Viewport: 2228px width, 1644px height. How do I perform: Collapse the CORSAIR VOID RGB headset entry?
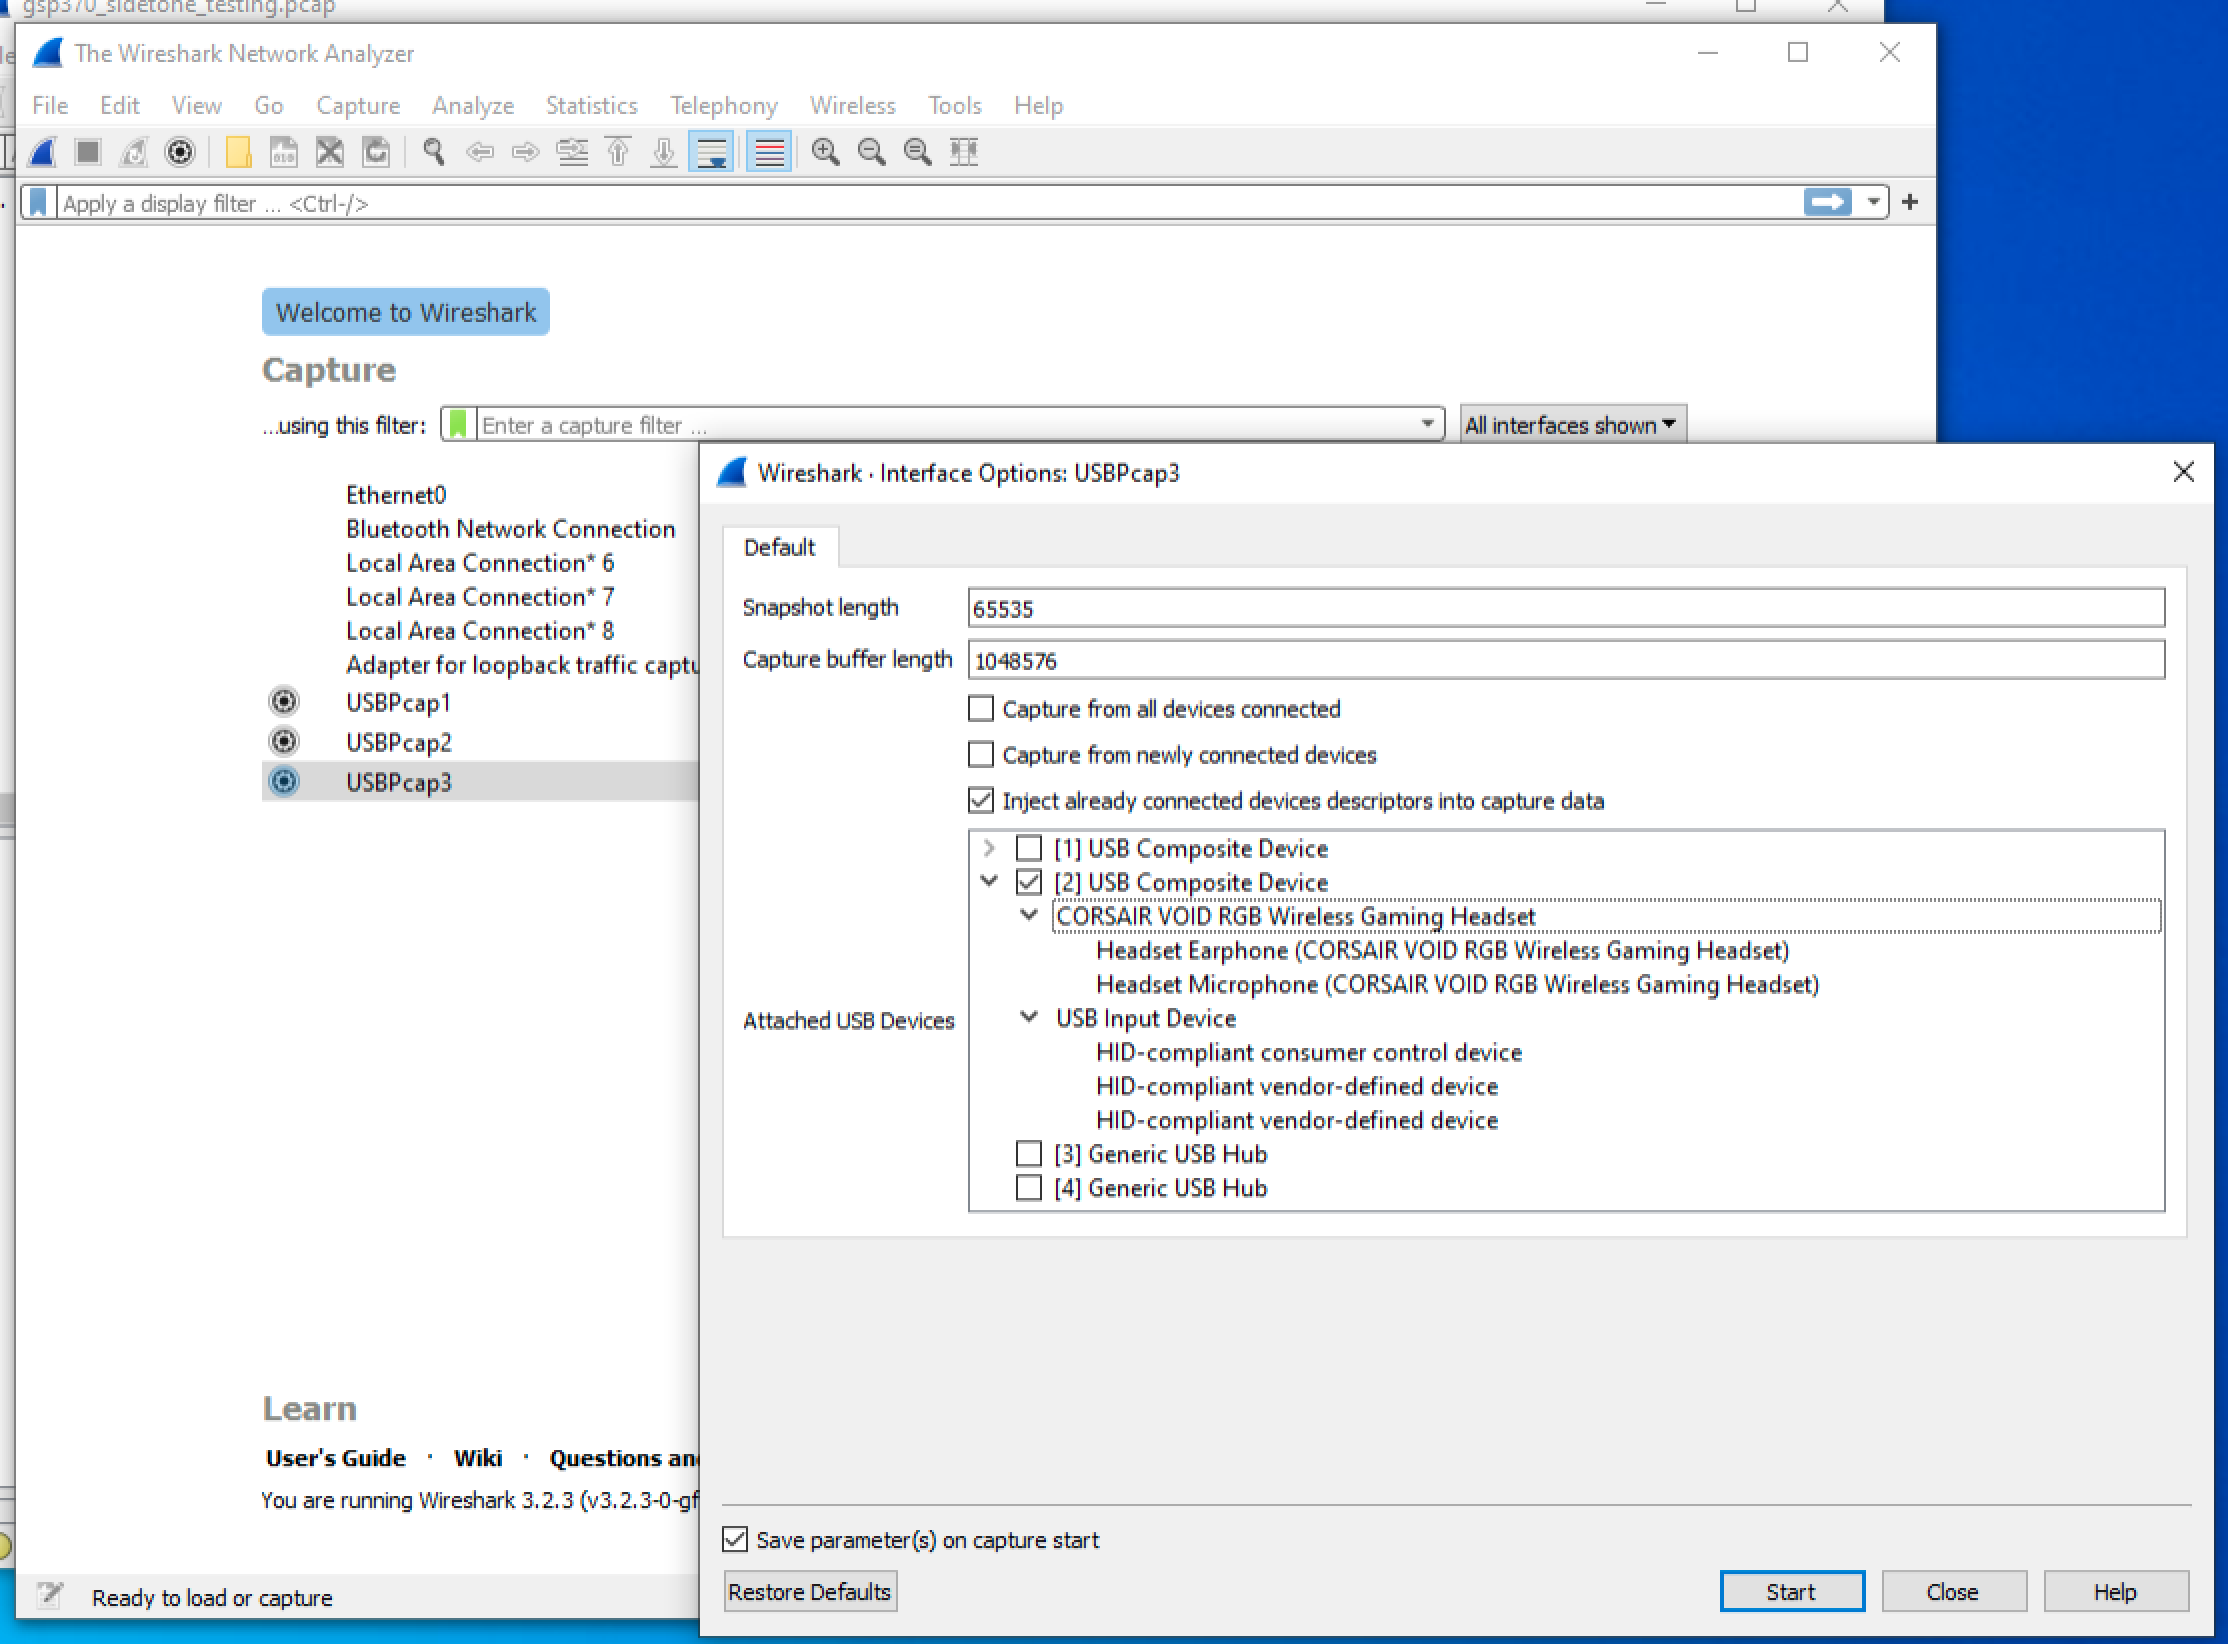coord(1029,915)
